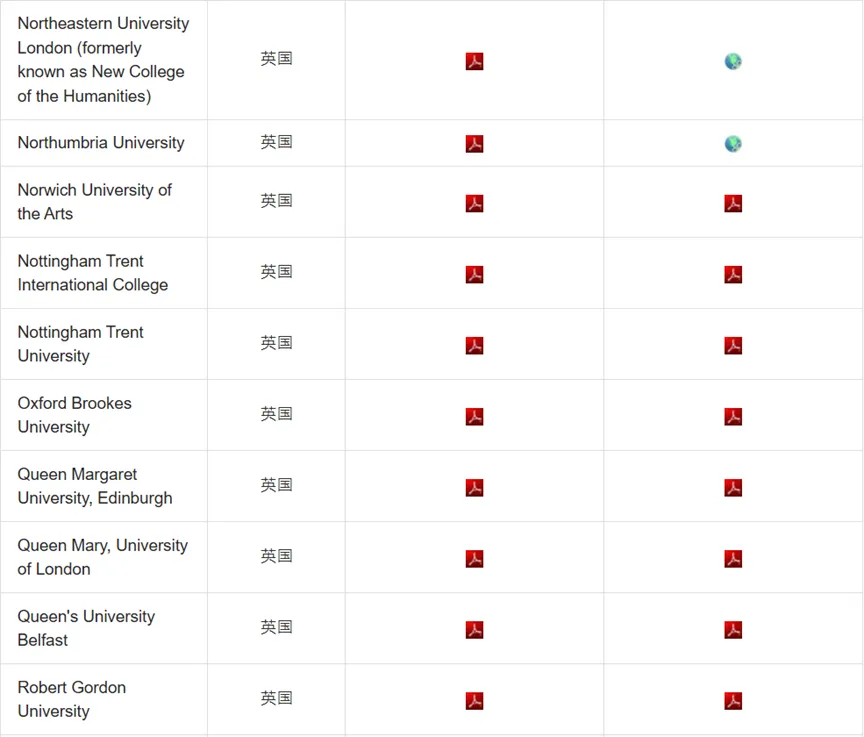Open first PDF icon for Northumbria University

click(x=475, y=144)
